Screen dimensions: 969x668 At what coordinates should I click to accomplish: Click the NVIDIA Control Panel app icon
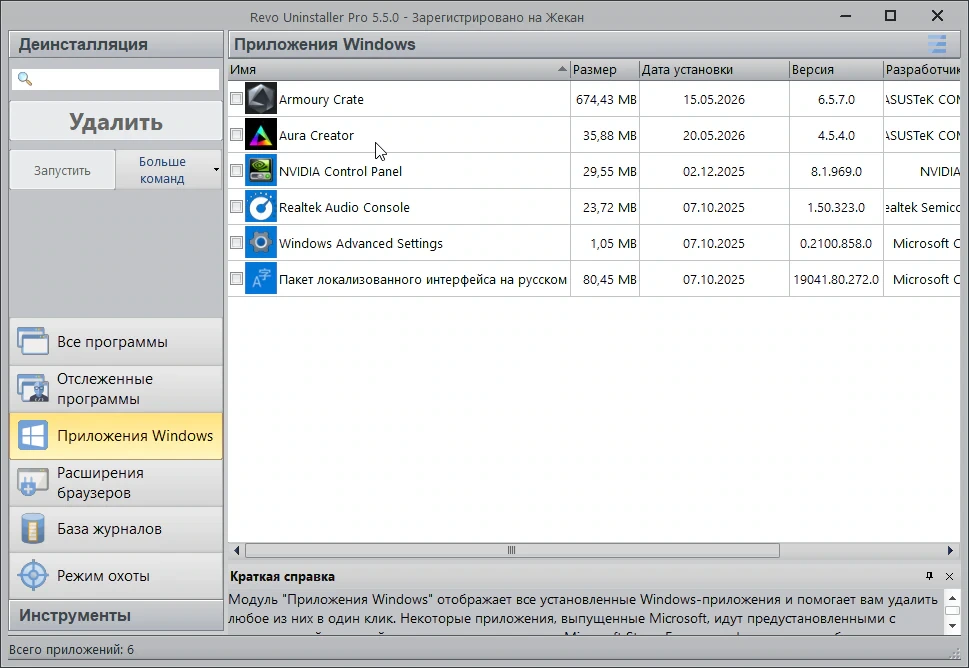[261, 171]
